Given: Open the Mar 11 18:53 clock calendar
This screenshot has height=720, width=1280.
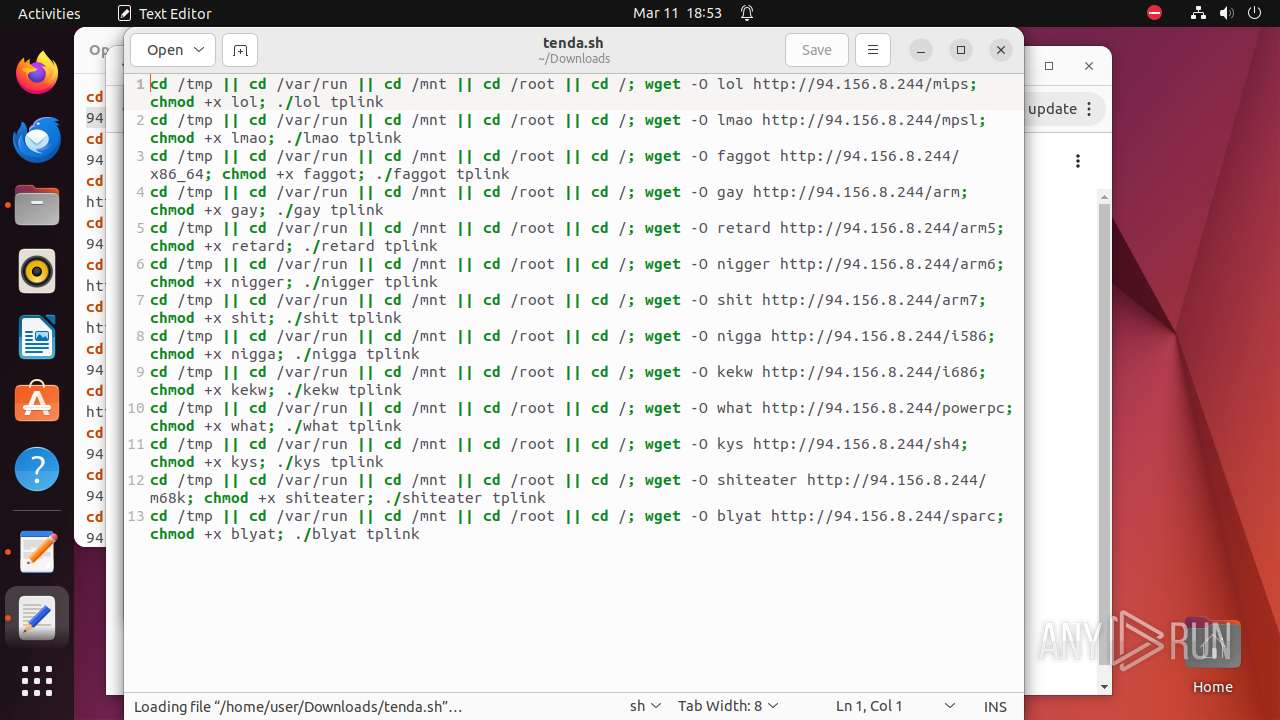Looking at the screenshot, I should (677, 13).
